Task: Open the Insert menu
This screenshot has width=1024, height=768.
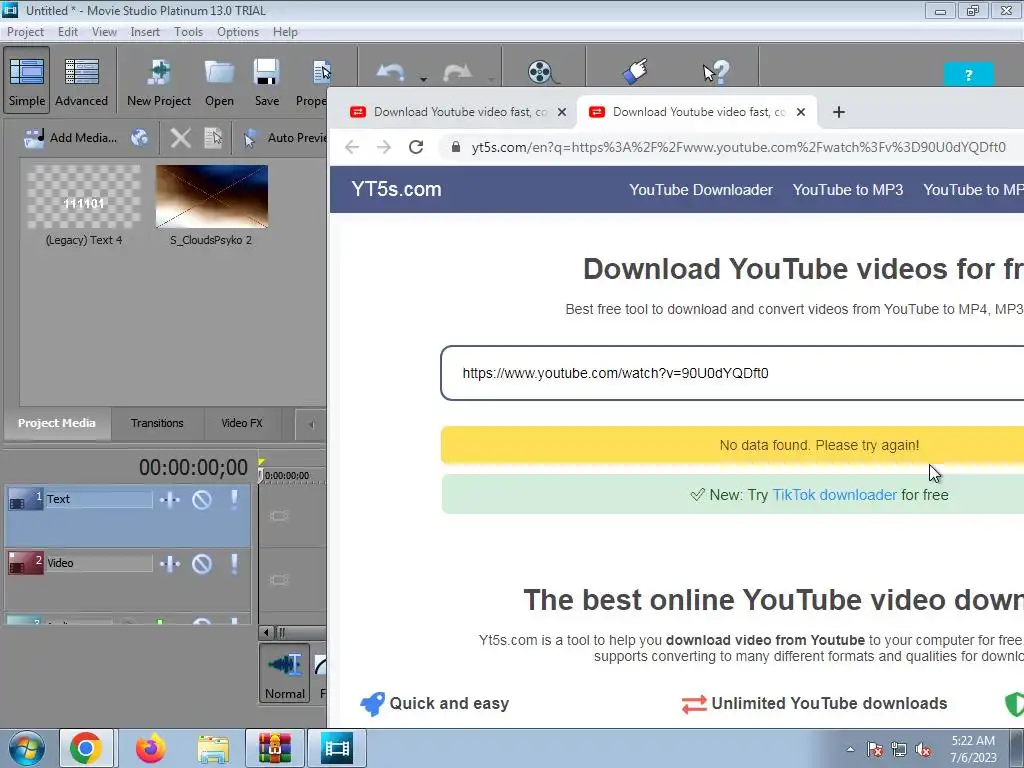Action: coord(145,31)
